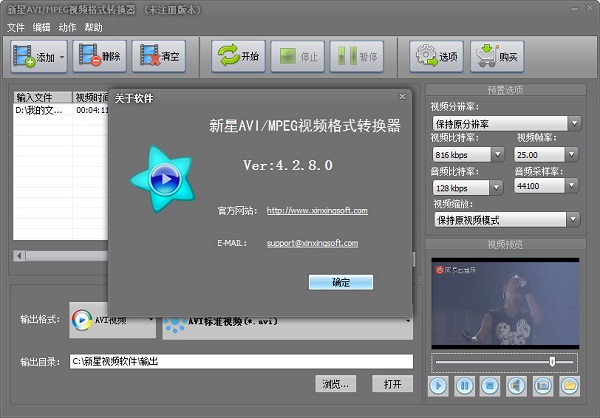This screenshot has height=418, width=600.
Task: Expand the 视频帧率 25.00 dropdown
Action: tap(572, 155)
